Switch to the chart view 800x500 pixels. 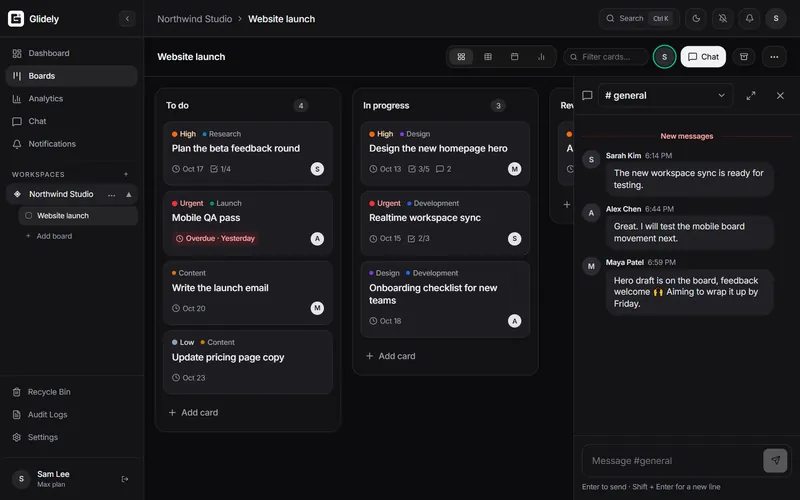point(541,57)
